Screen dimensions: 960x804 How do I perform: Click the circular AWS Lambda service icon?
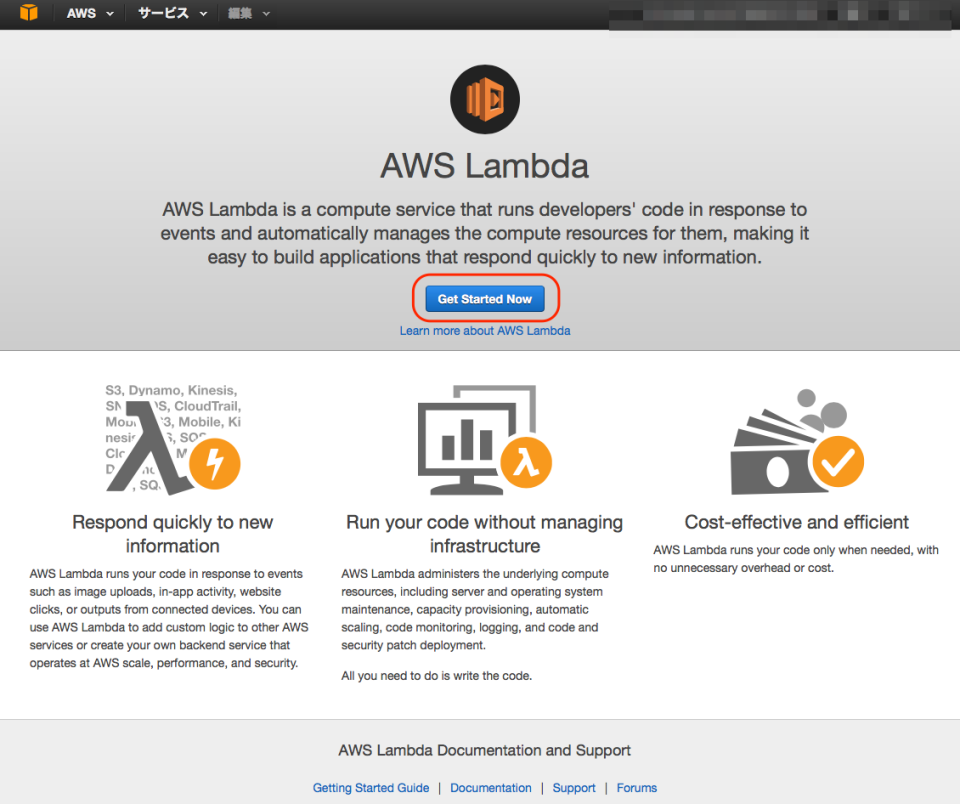(x=484, y=99)
